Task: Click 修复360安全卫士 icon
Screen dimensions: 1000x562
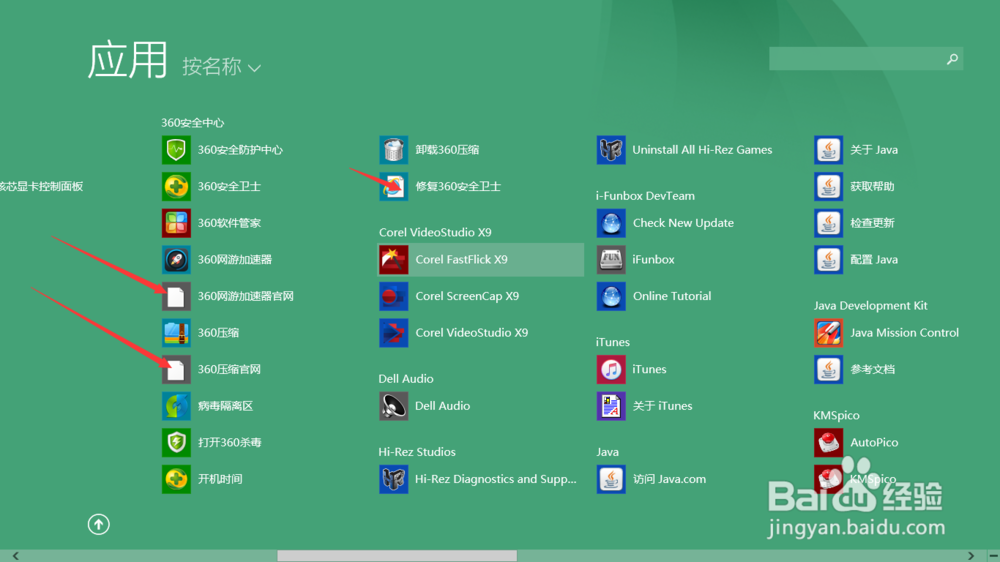Action: 393,186
